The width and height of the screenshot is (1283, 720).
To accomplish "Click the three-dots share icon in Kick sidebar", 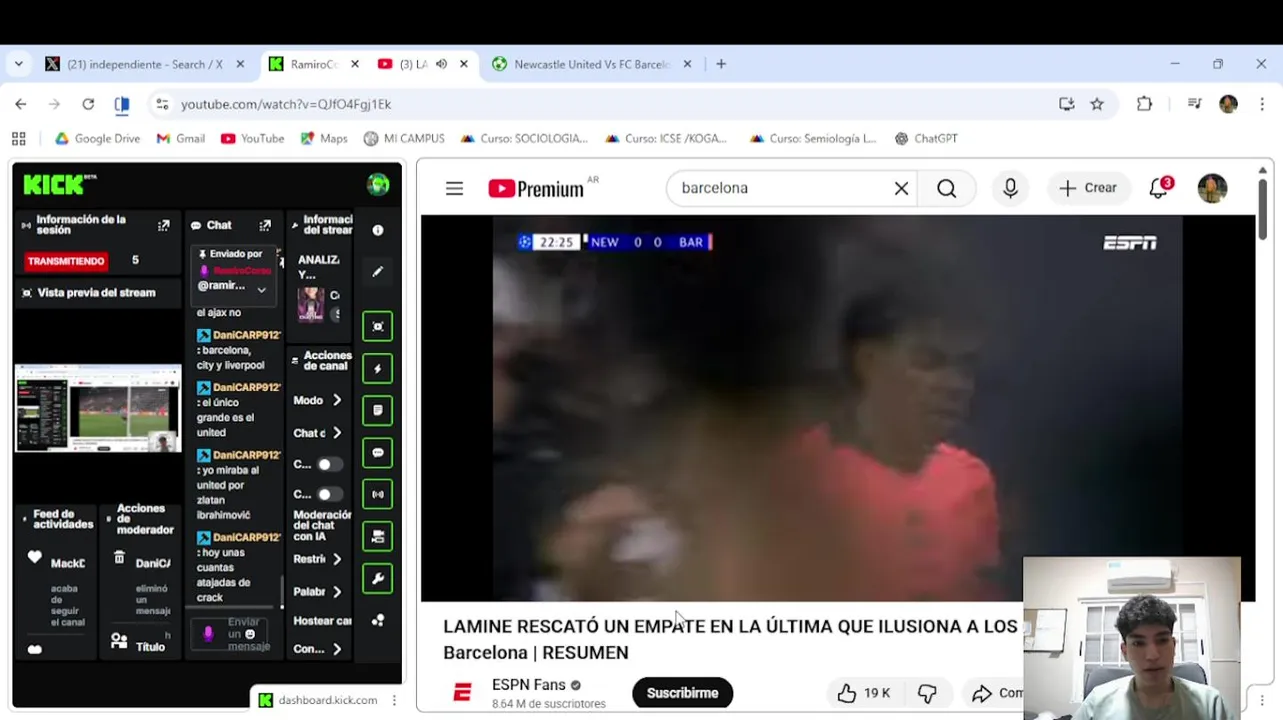I will (x=378, y=620).
